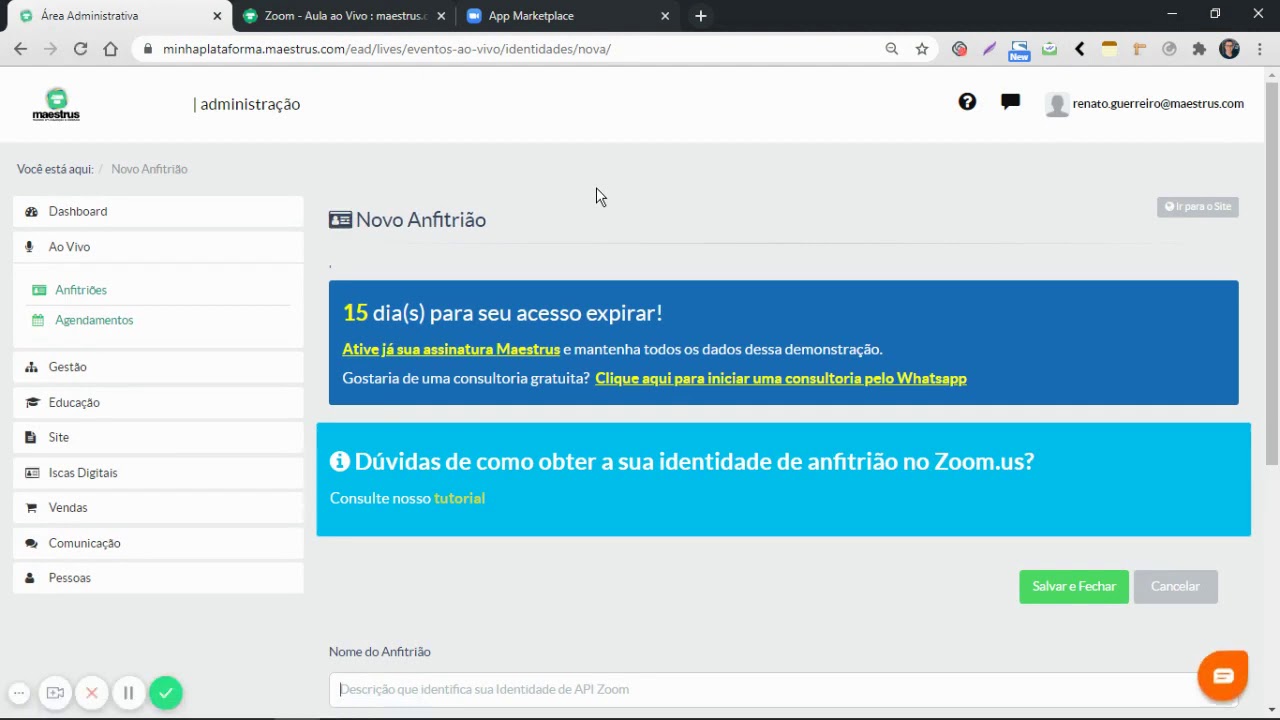Image resolution: width=1280 pixels, height=720 pixels.
Task: Go to browser home page
Action: (110, 49)
